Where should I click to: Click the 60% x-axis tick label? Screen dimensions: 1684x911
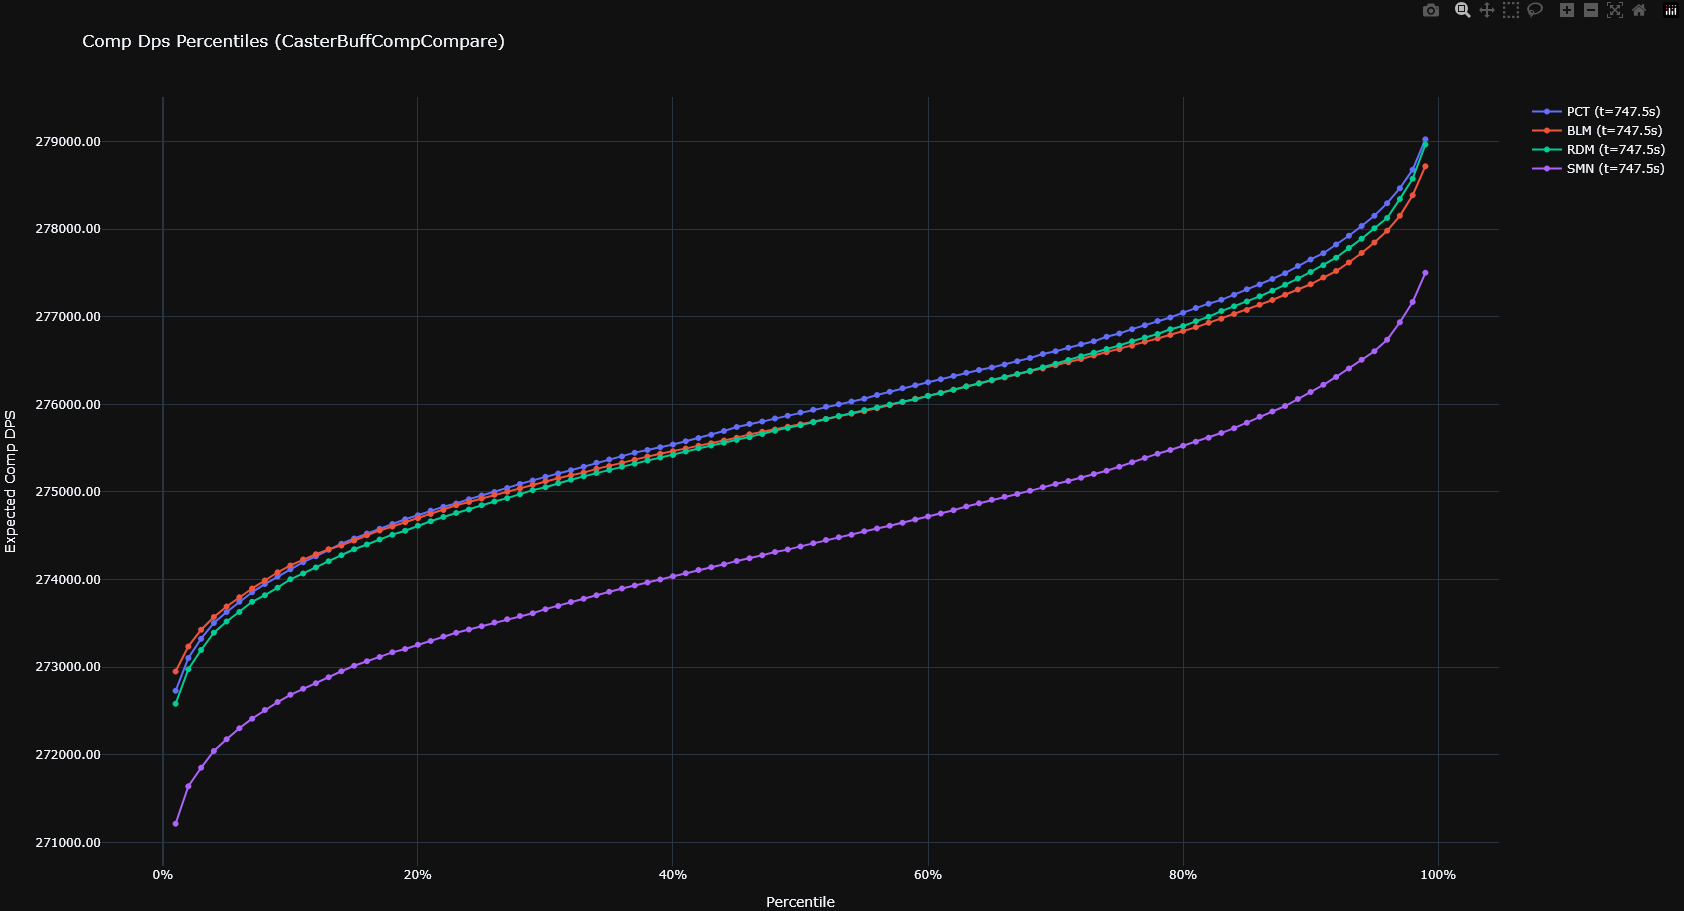928,875
